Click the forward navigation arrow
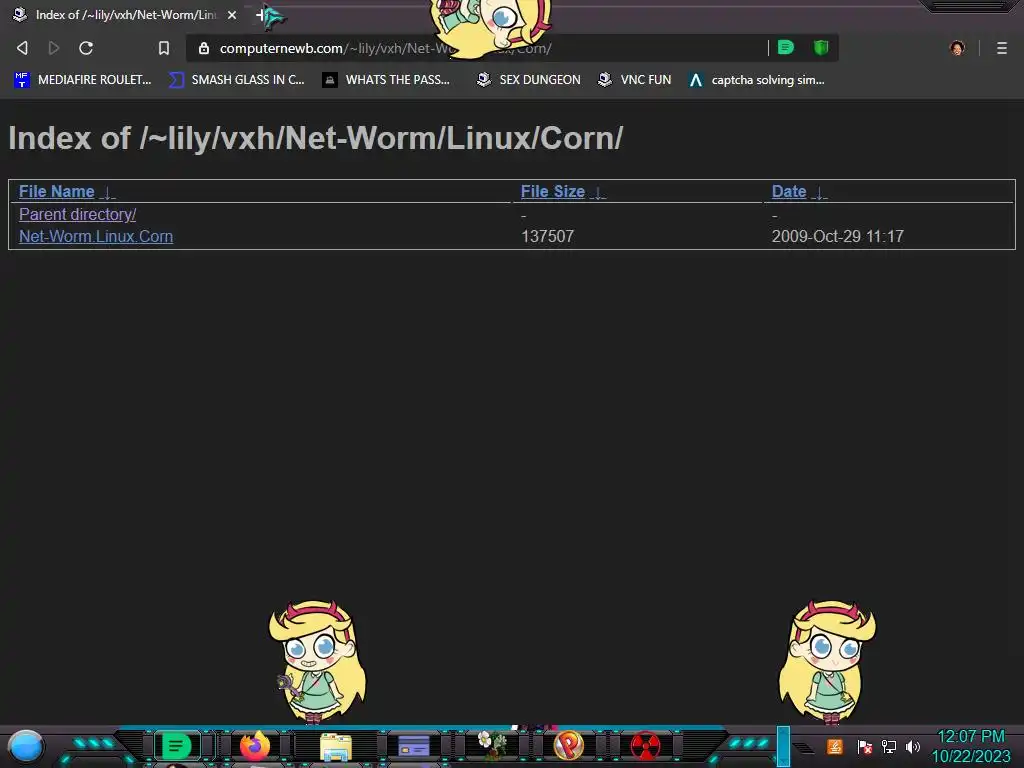This screenshot has height=768, width=1024. click(x=54, y=48)
